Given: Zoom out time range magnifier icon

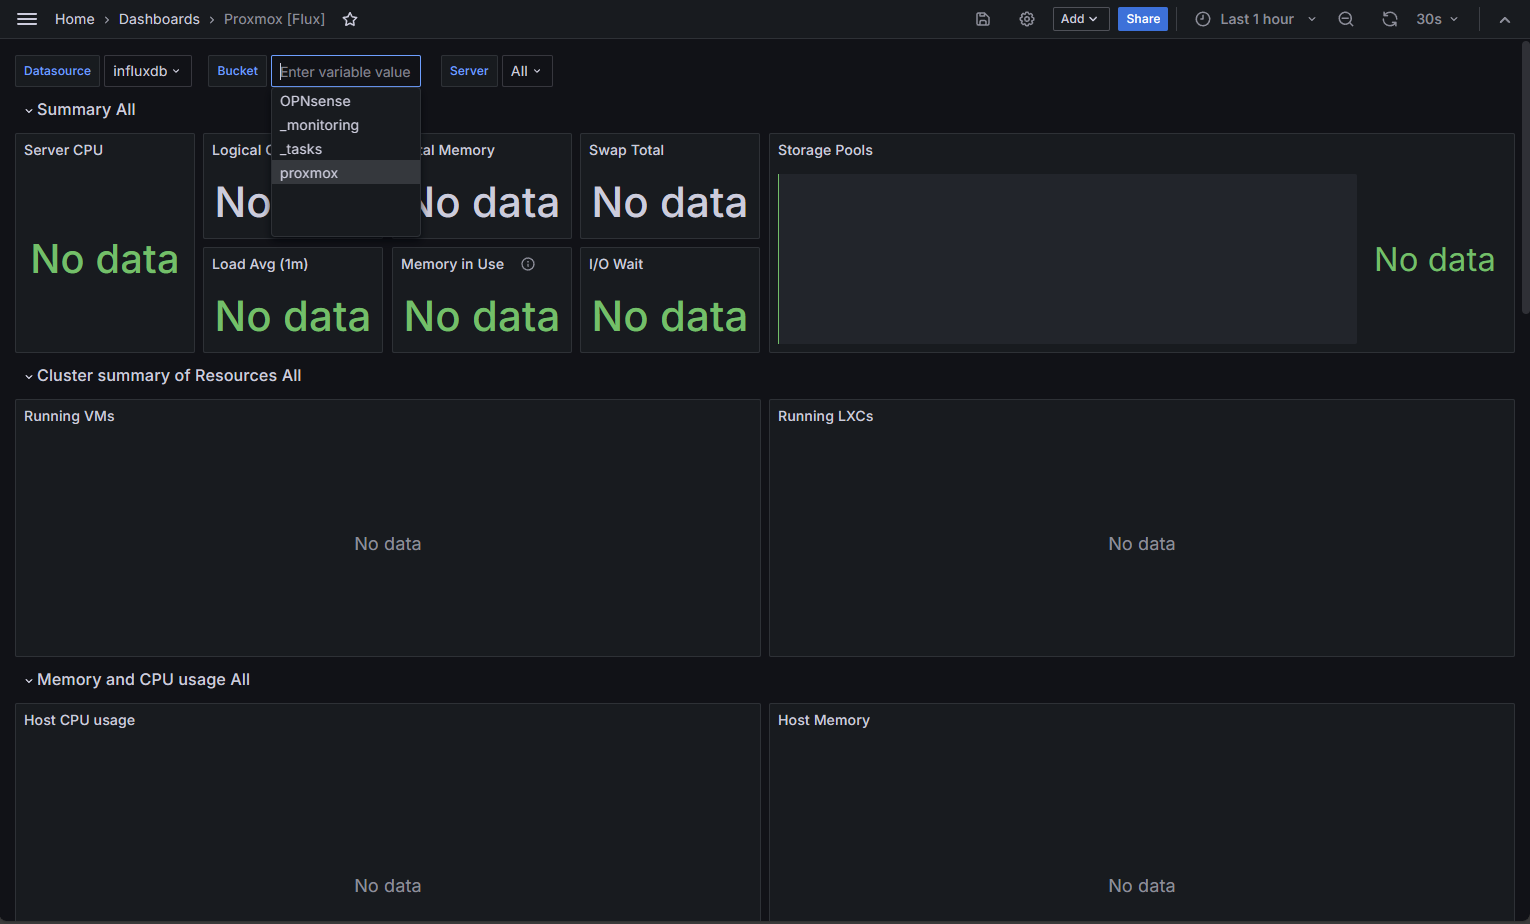Looking at the screenshot, I should [1346, 19].
